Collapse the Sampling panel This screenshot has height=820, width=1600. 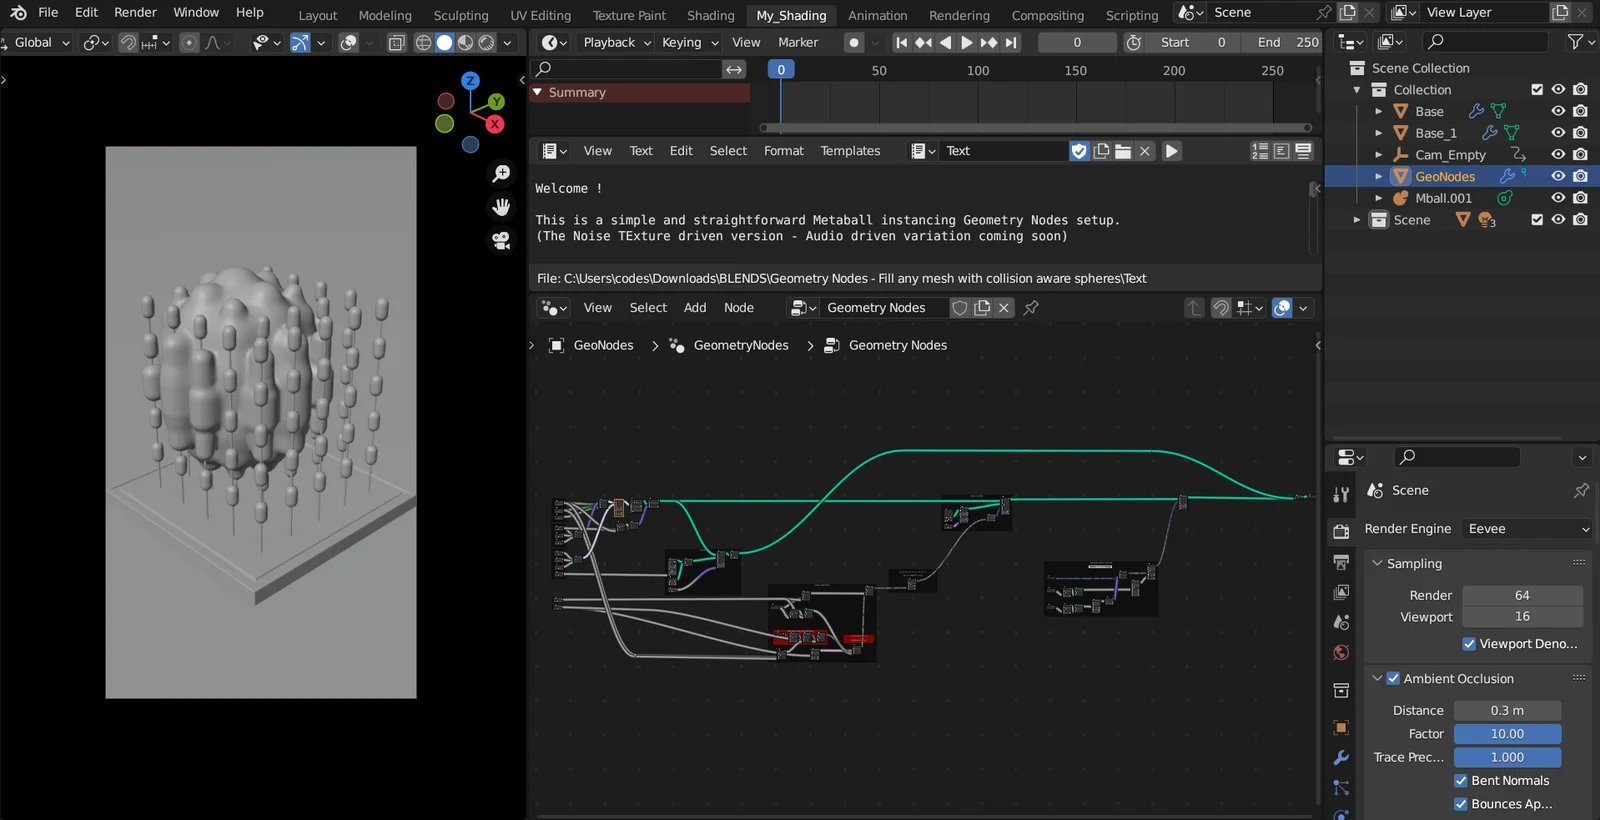pos(1377,564)
